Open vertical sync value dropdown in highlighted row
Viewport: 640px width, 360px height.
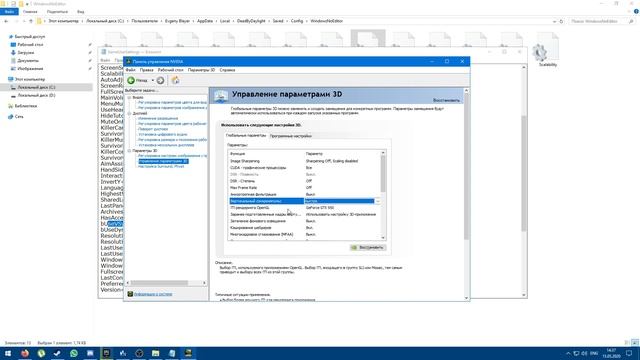point(378,201)
